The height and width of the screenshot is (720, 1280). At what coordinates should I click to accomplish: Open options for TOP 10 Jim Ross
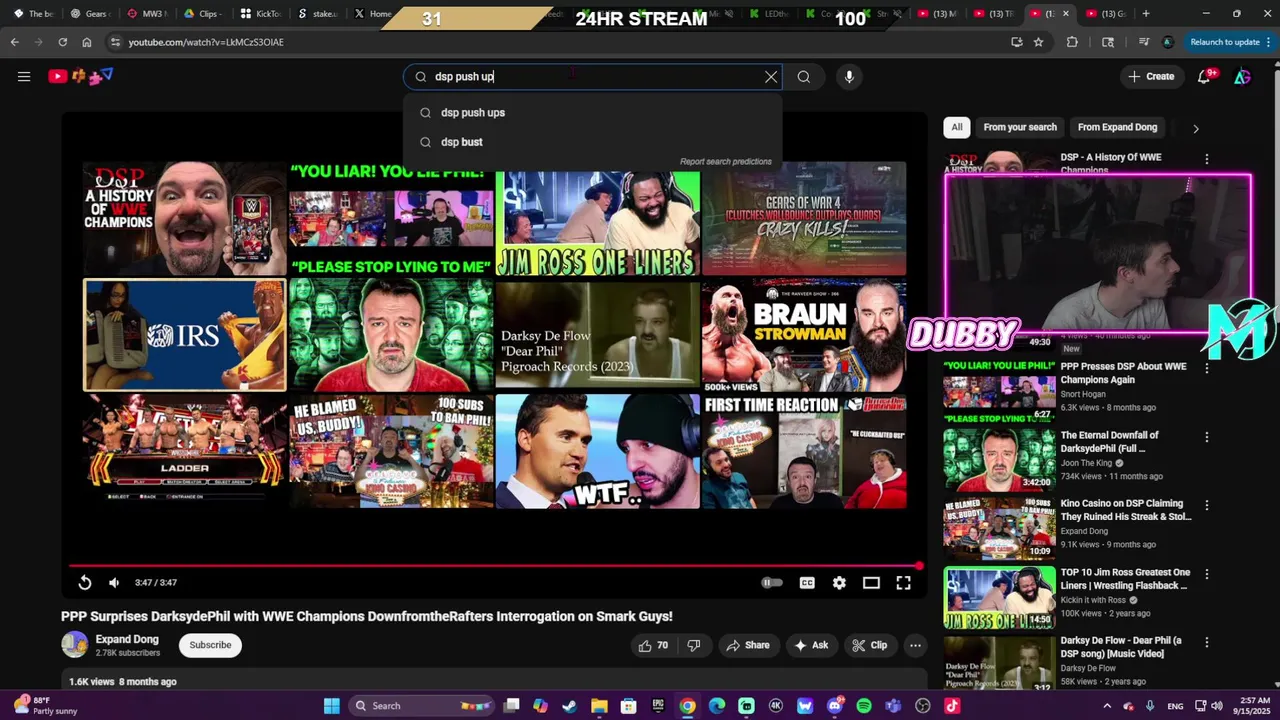click(1207, 575)
